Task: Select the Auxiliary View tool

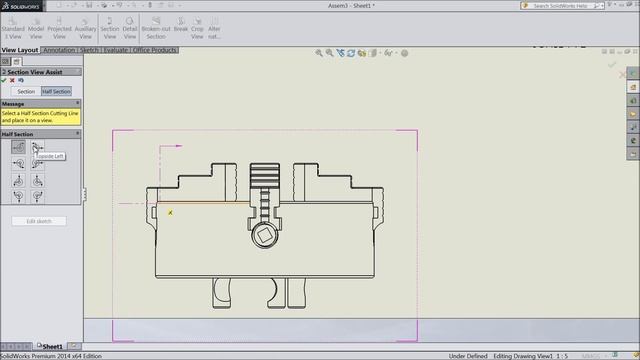Action: click(85, 28)
